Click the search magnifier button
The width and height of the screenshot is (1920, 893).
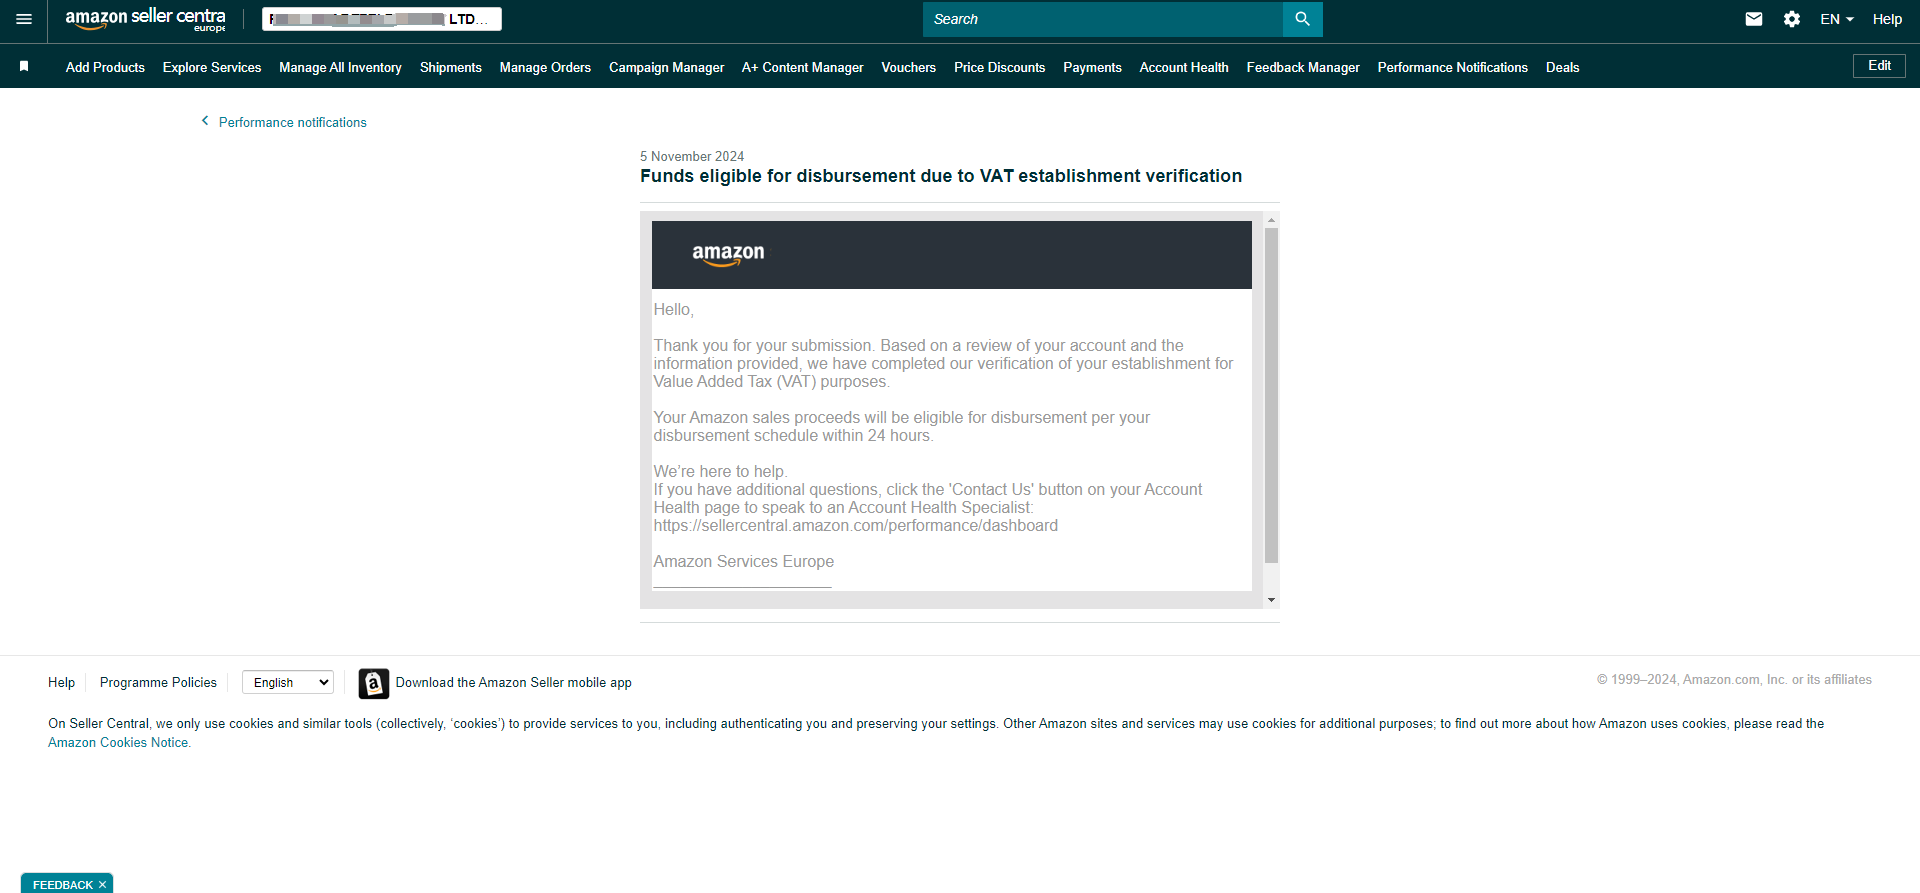1302,19
